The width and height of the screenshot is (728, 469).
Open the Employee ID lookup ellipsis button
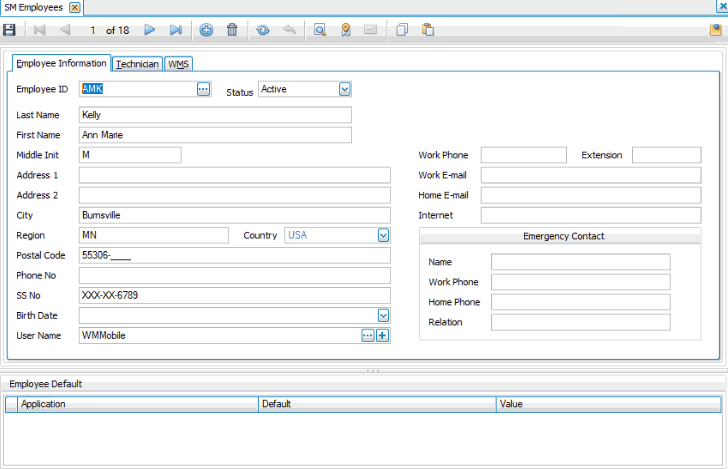(x=203, y=89)
